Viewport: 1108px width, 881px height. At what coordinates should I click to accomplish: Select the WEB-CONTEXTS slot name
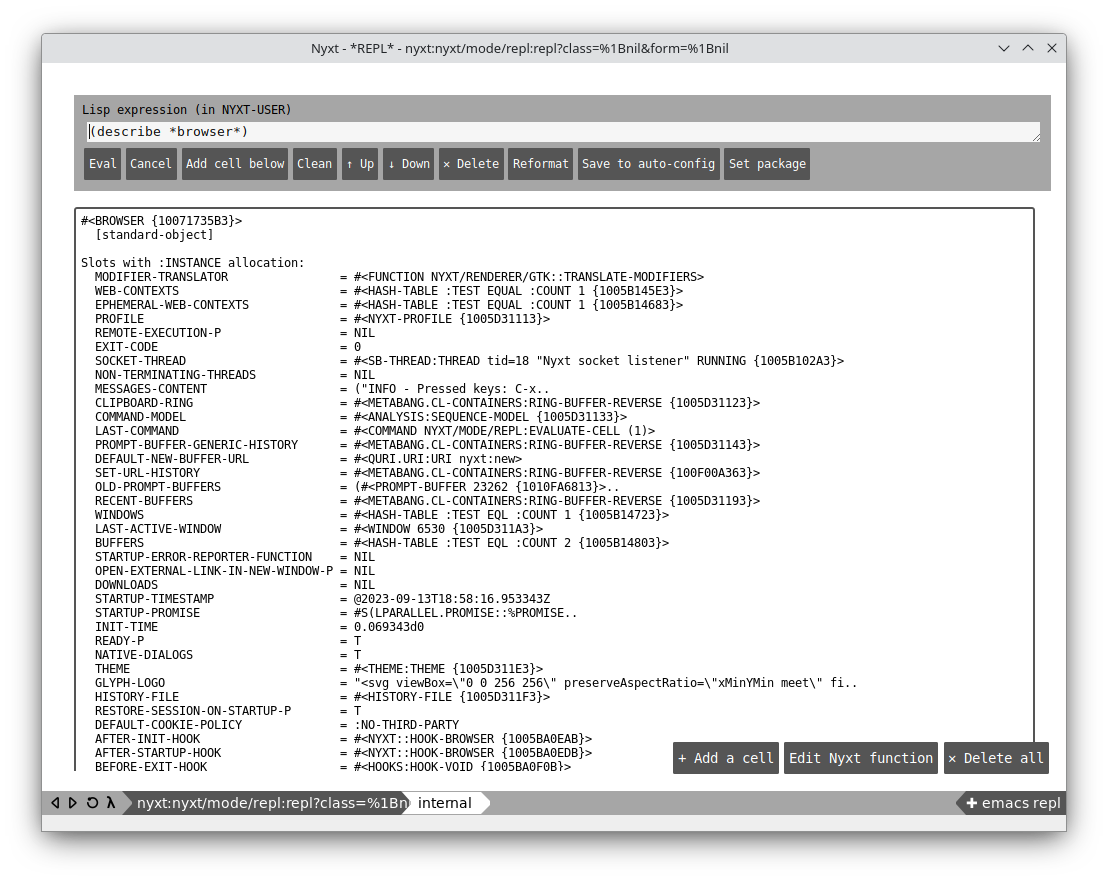tap(137, 291)
